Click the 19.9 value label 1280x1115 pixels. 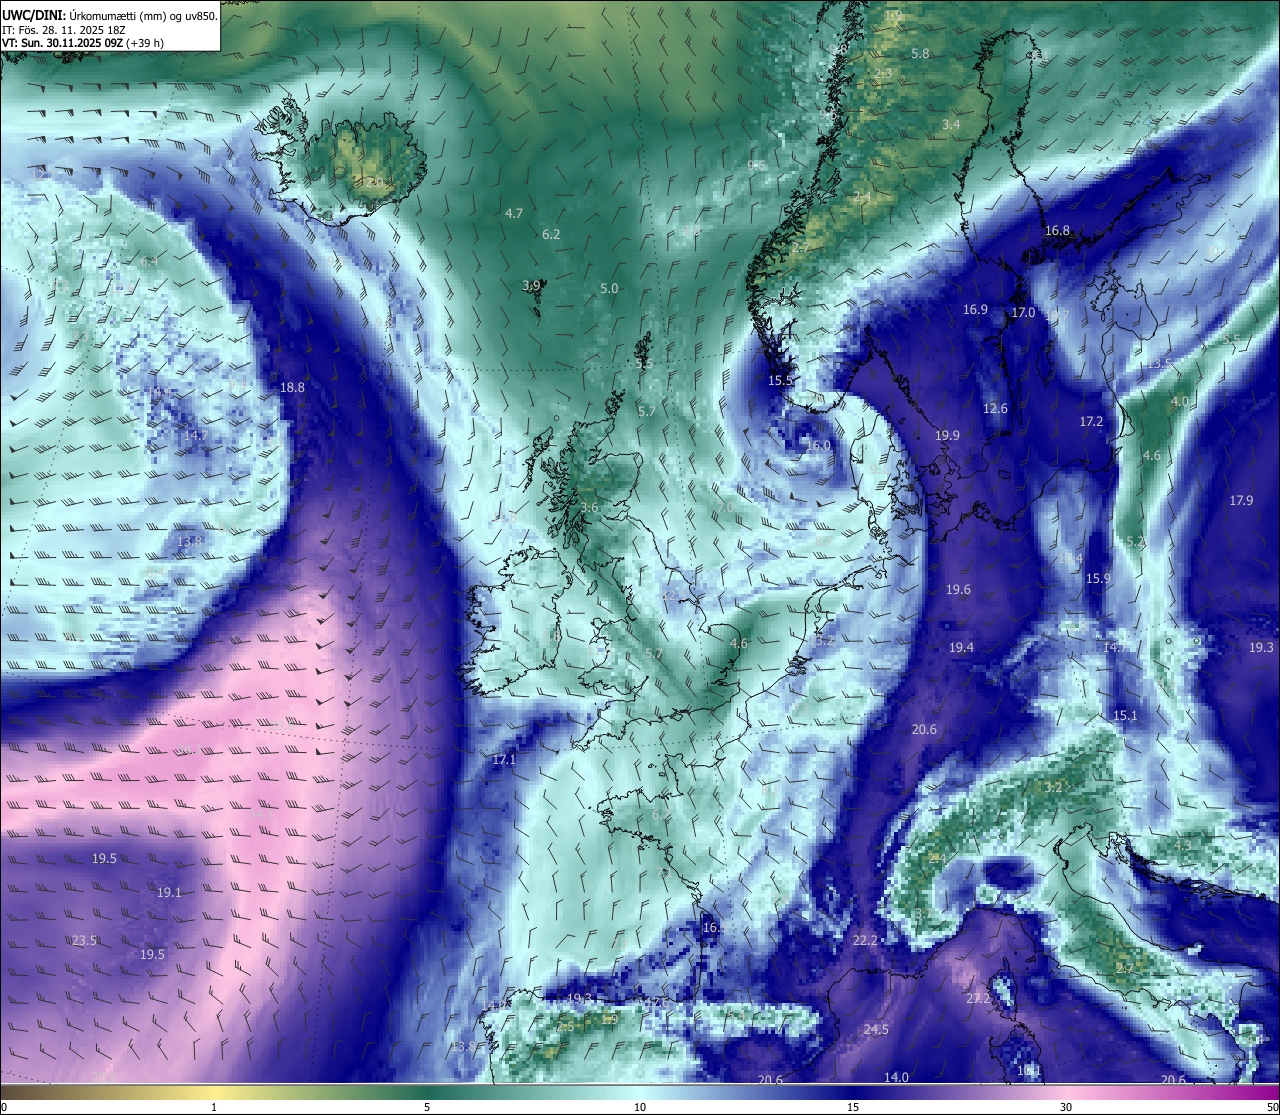947,435
